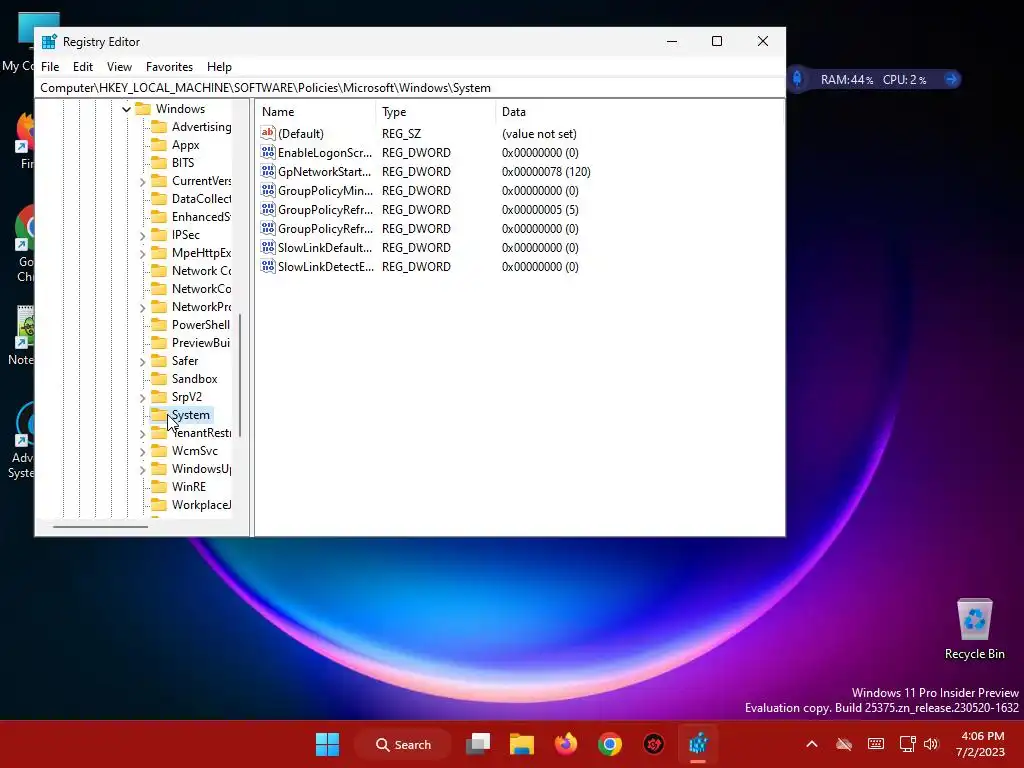Select the System key in tree
This screenshot has width=1024, height=768.
point(190,415)
